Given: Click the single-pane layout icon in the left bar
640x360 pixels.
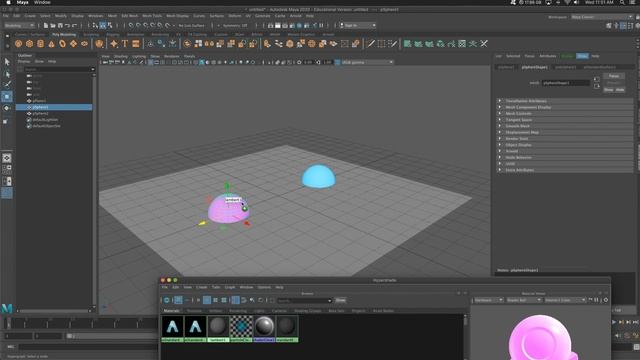Looking at the screenshot, I should 7,158.
